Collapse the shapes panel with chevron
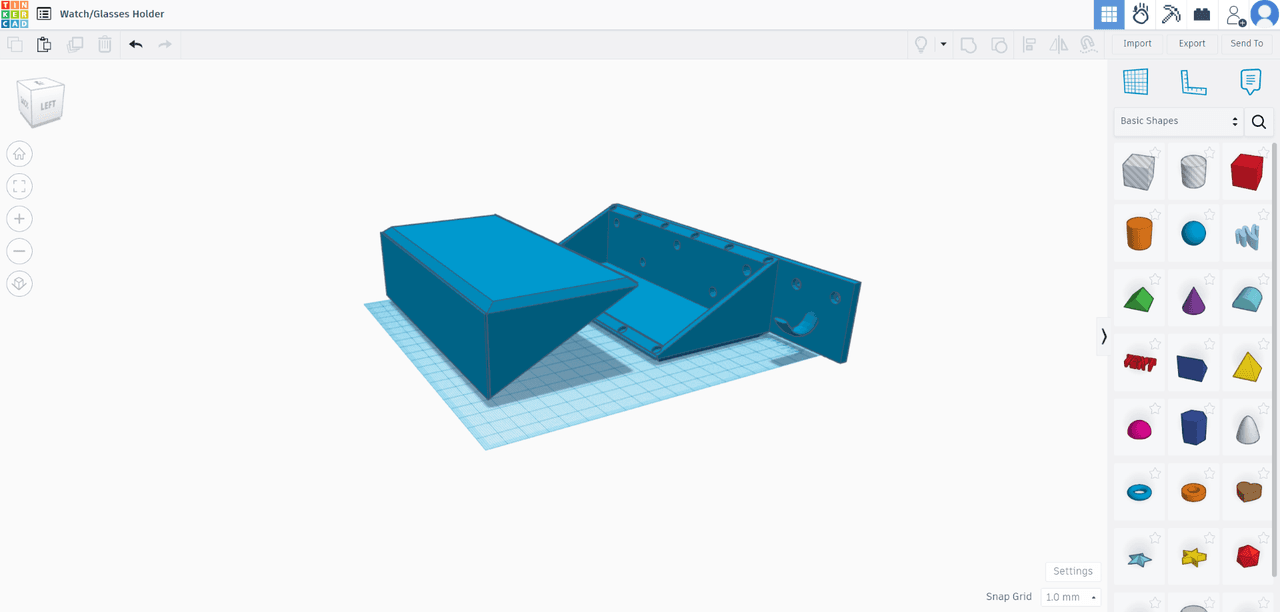Image resolution: width=1280 pixels, height=612 pixels. (1103, 337)
